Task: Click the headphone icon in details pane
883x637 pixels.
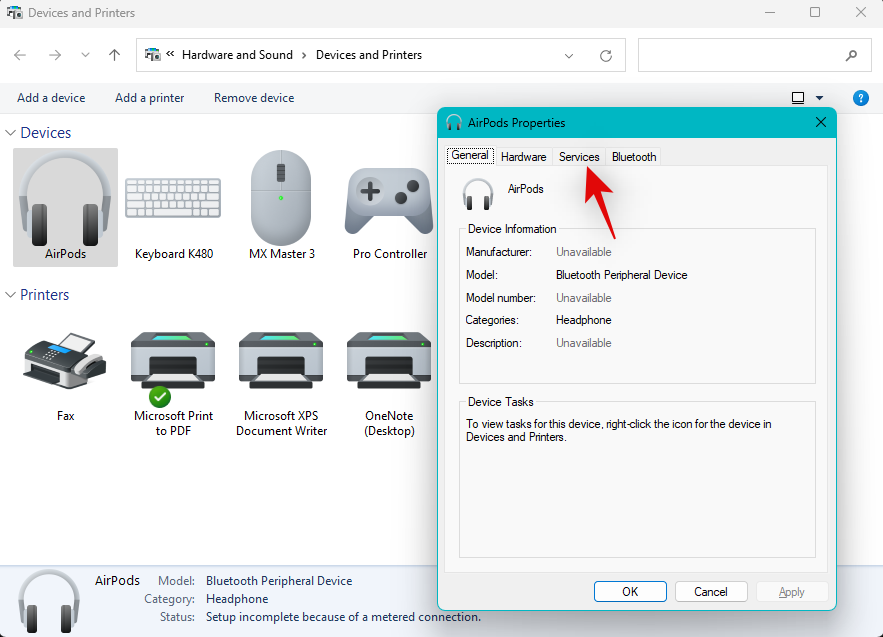Action: coord(49,601)
